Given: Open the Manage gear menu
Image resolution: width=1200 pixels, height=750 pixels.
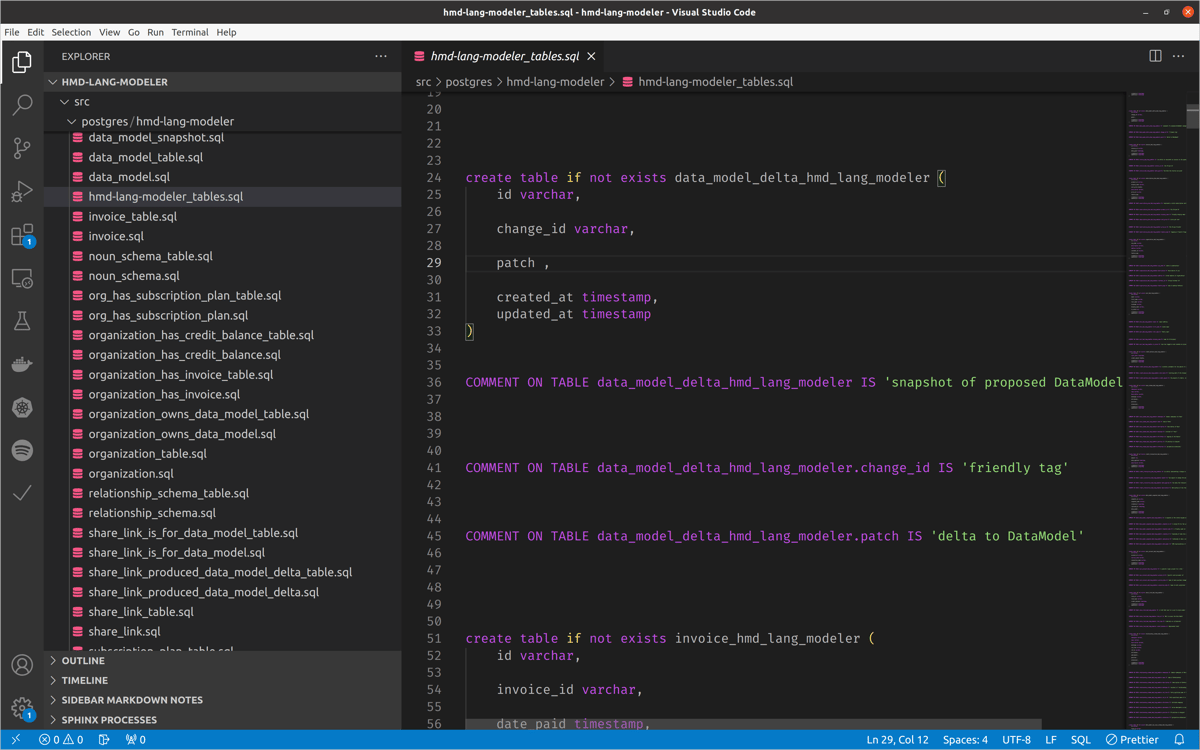Looking at the screenshot, I should coord(22,706).
